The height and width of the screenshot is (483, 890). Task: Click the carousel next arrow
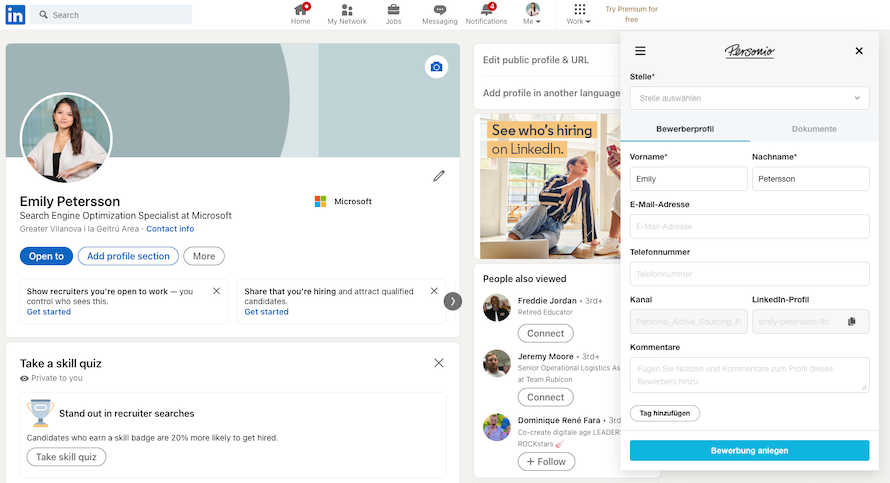pyautogui.click(x=452, y=301)
